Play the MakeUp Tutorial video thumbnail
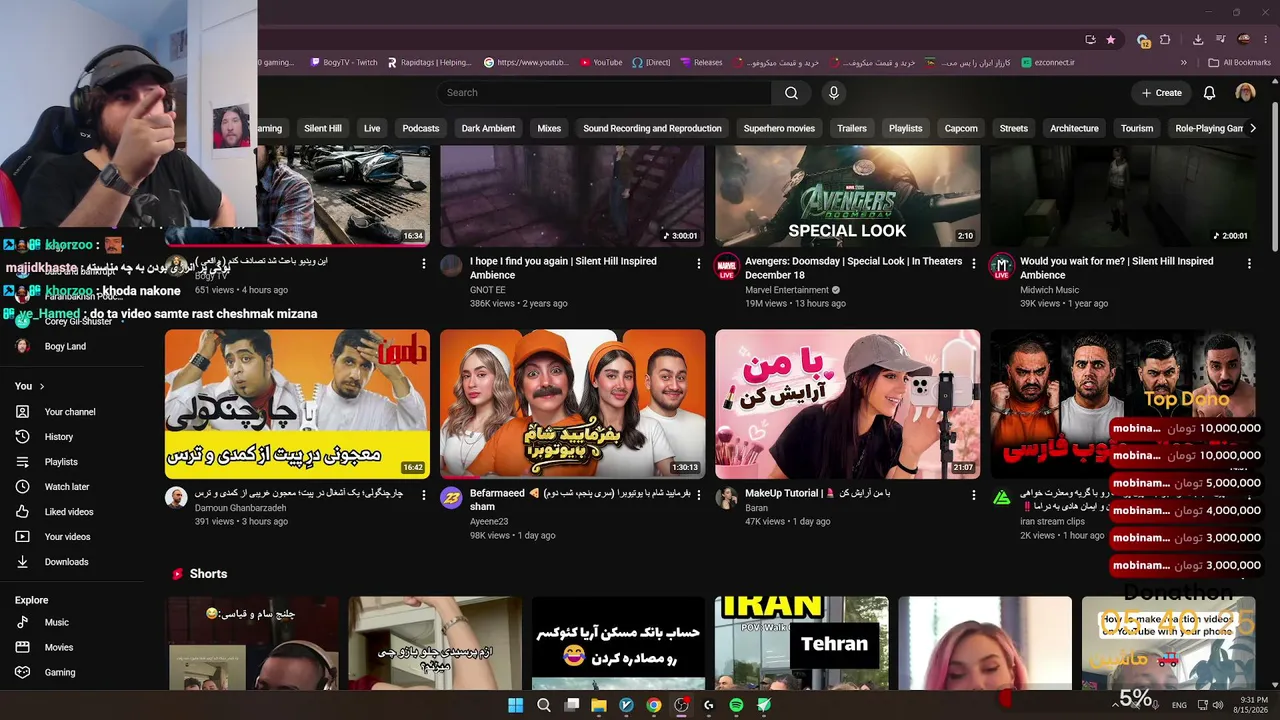Screen dimensions: 1280x720 click(848, 404)
